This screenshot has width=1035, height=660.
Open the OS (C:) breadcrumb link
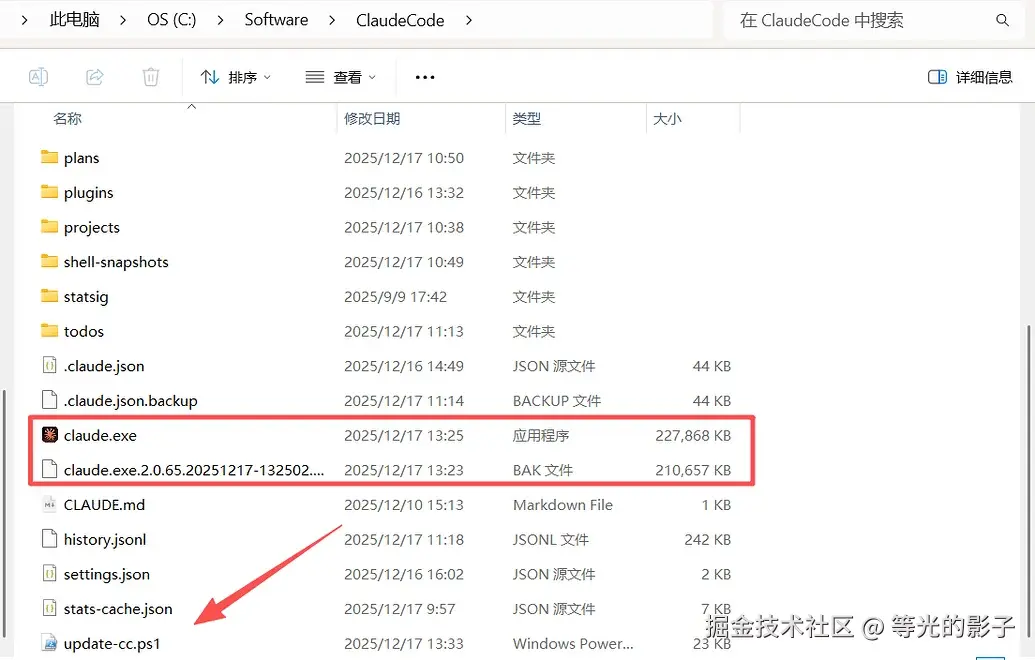tap(171, 19)
